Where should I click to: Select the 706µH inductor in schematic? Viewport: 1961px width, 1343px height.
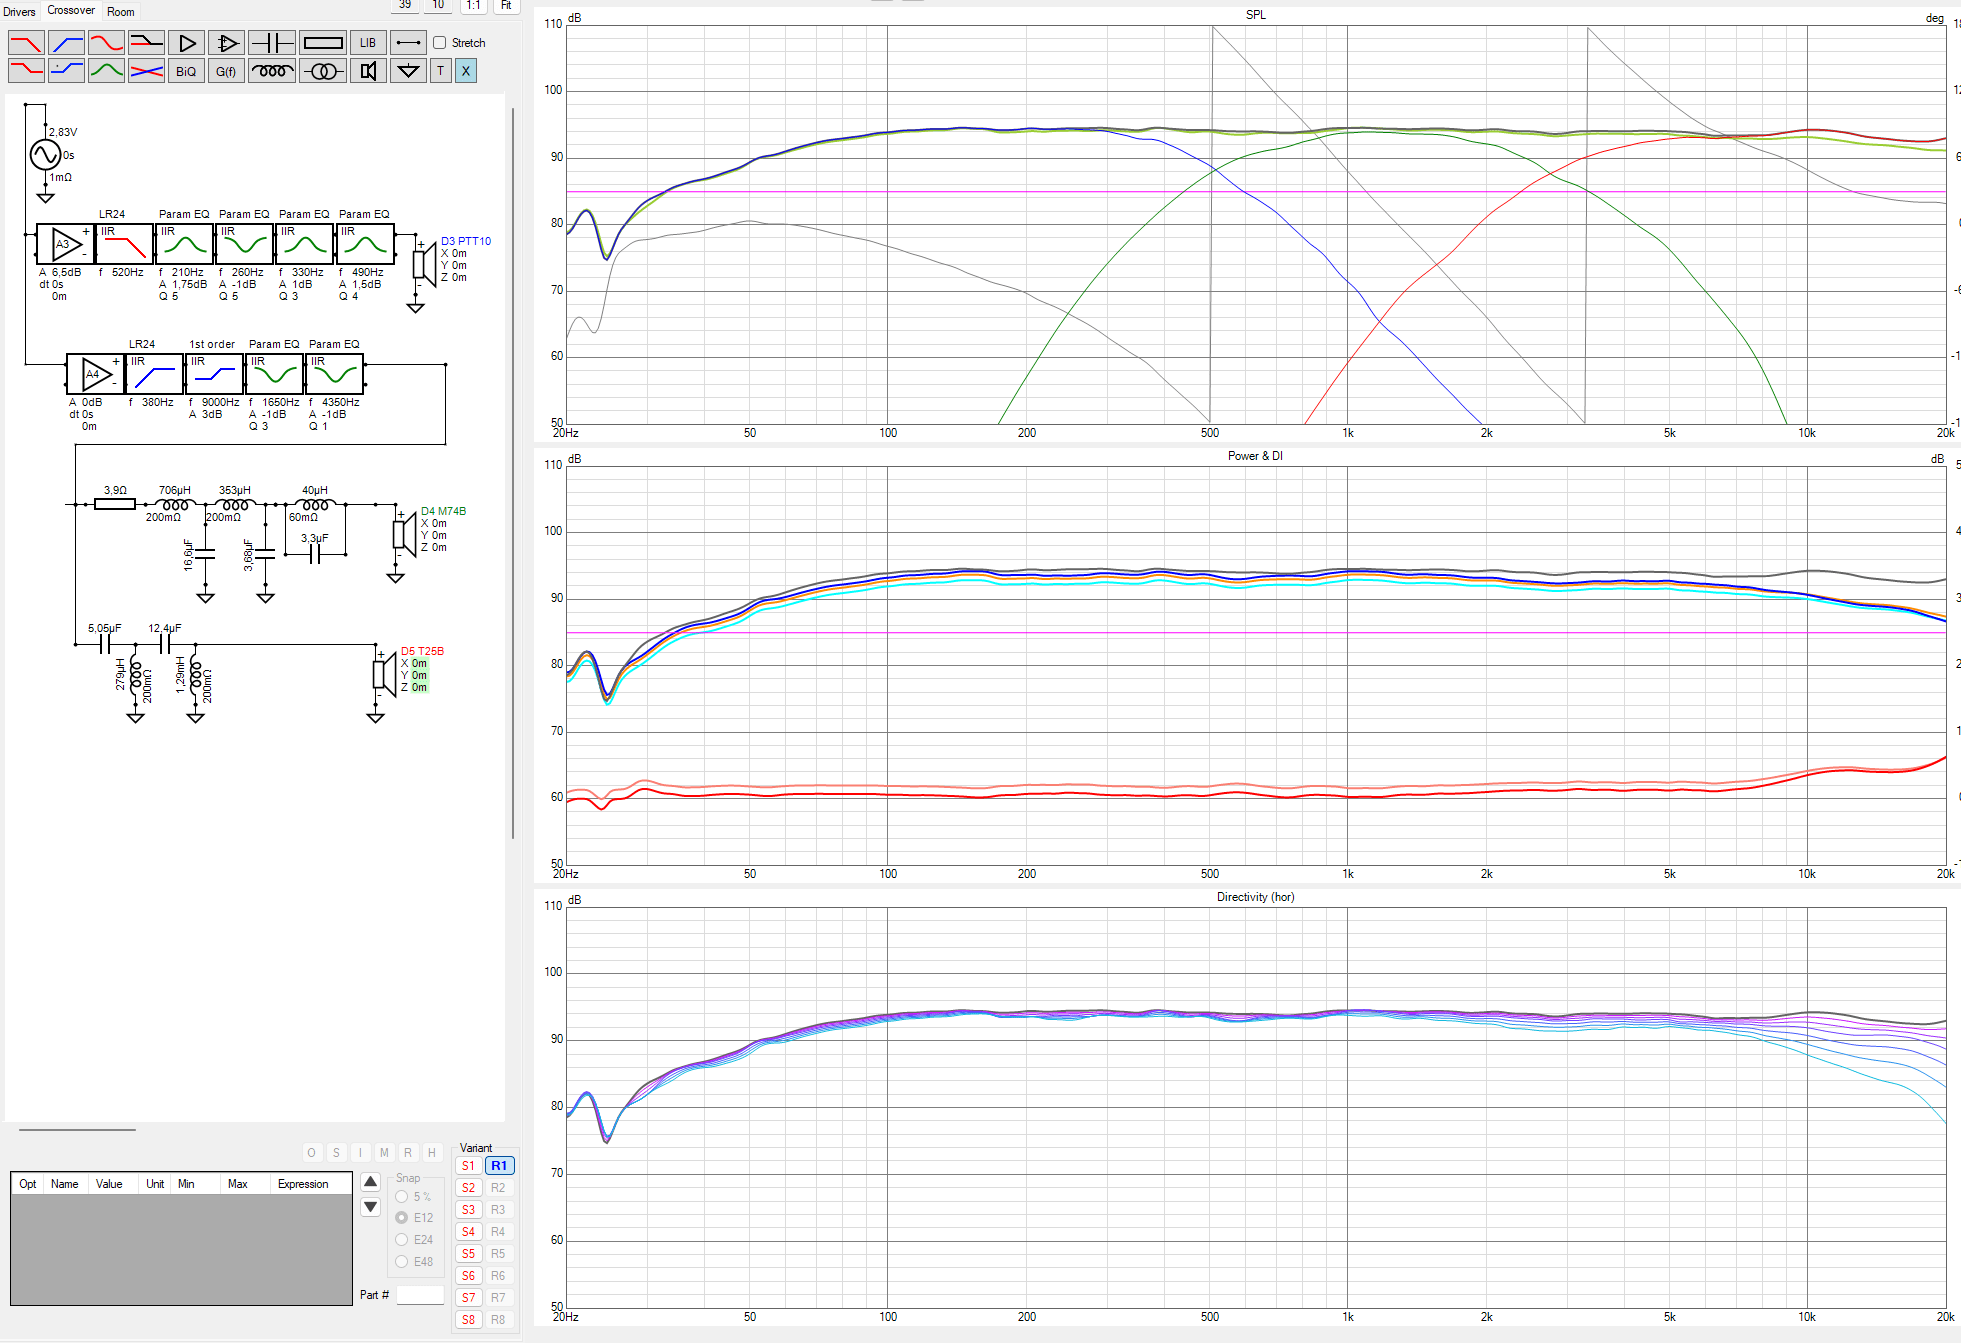[x=175, y=505]
